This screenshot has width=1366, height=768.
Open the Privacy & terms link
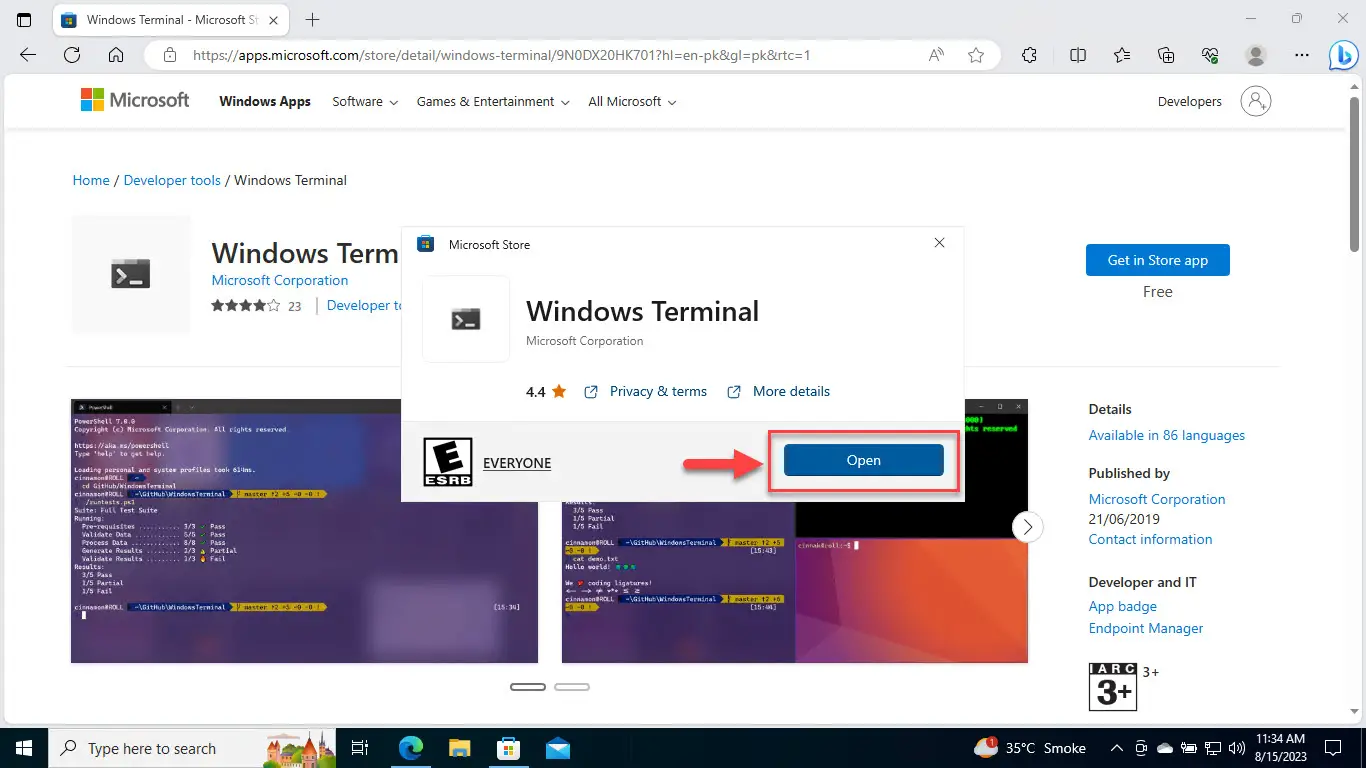pyautogui.click(x=645, y=391)
